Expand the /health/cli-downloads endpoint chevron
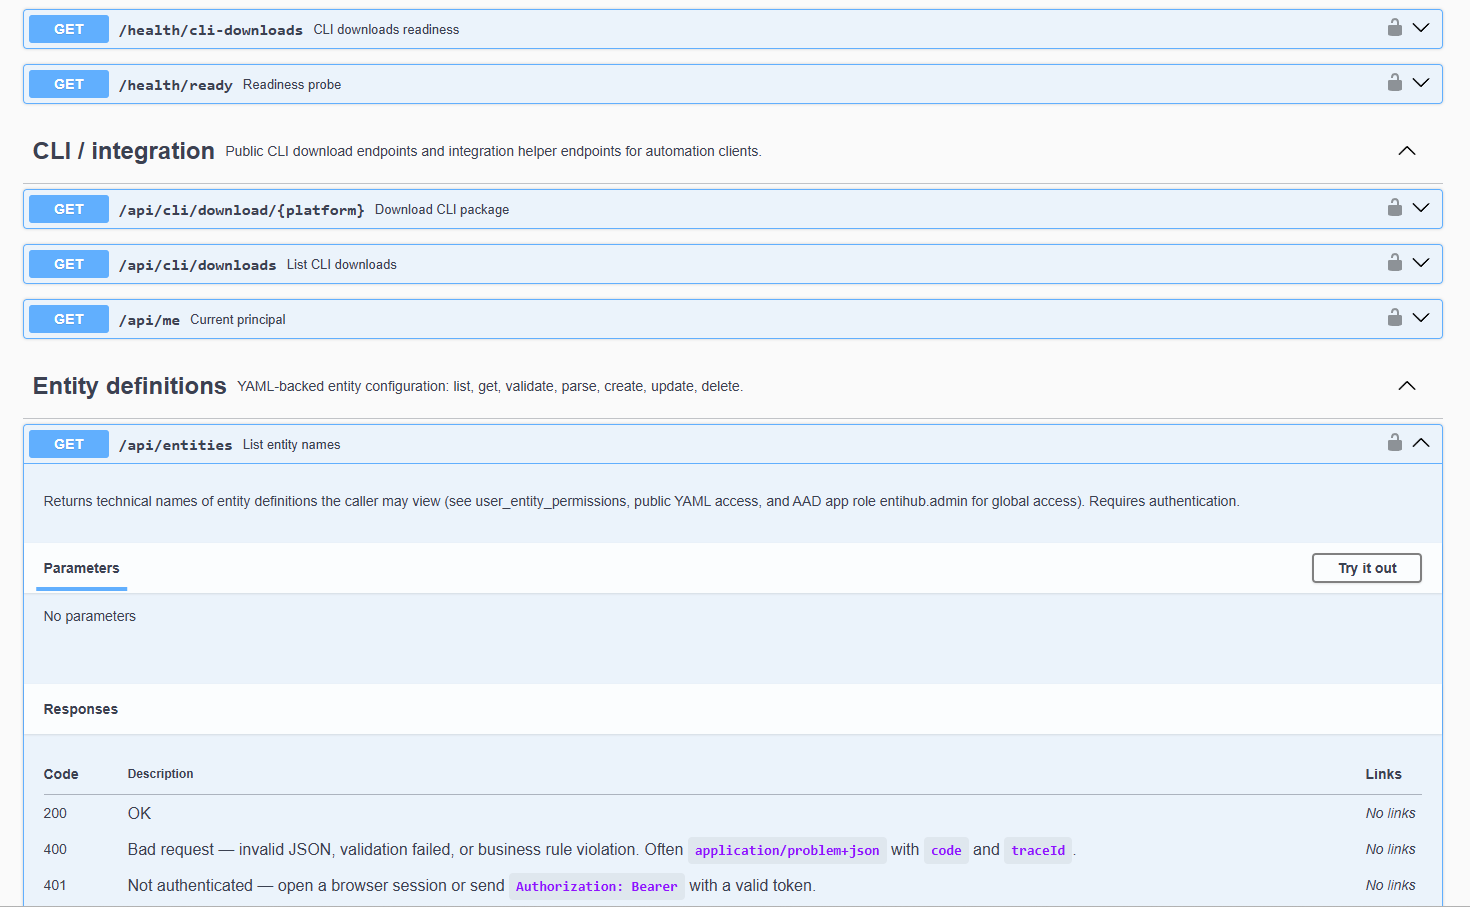This screenshot has height=907, width=1470. coord(1421,28)
